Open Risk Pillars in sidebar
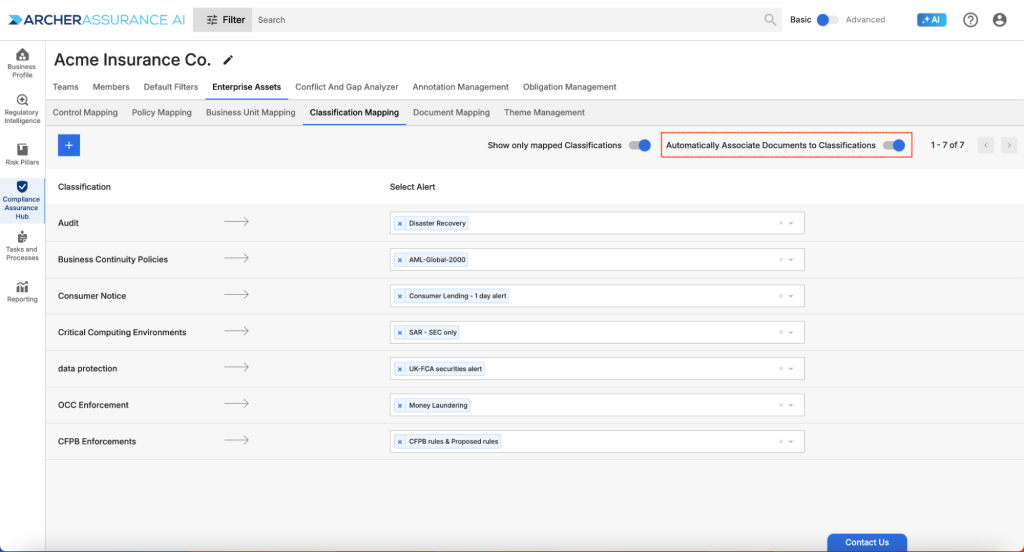1024x552 pixels. [x=22, y=154]
